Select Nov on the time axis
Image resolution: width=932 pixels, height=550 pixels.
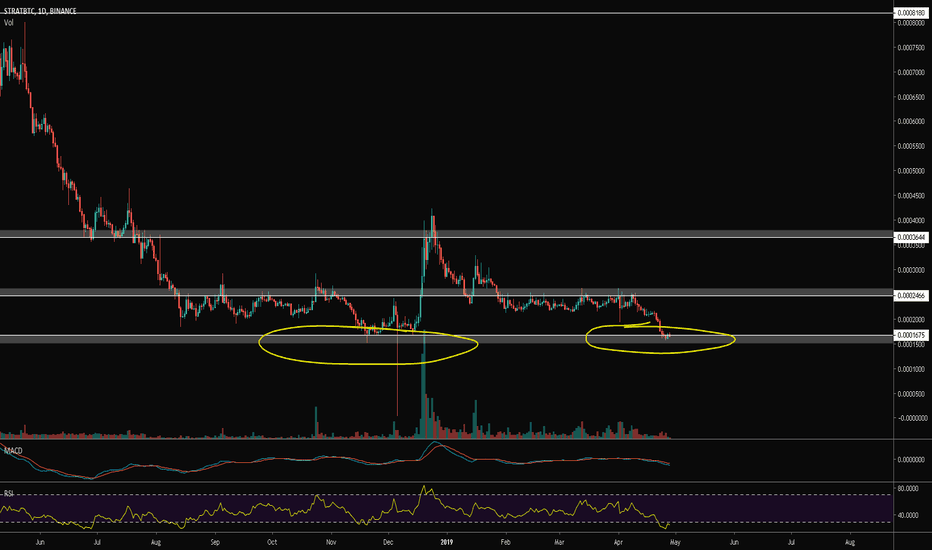331,542
